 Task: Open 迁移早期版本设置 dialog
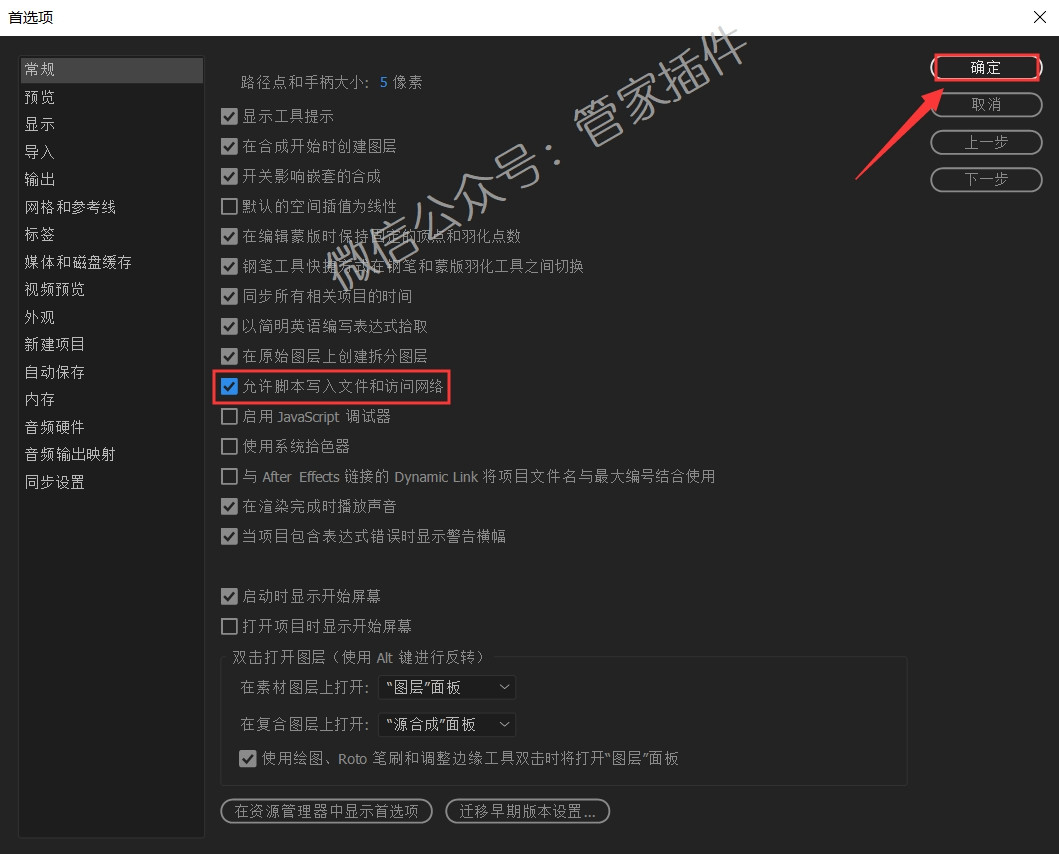[527, 811]
